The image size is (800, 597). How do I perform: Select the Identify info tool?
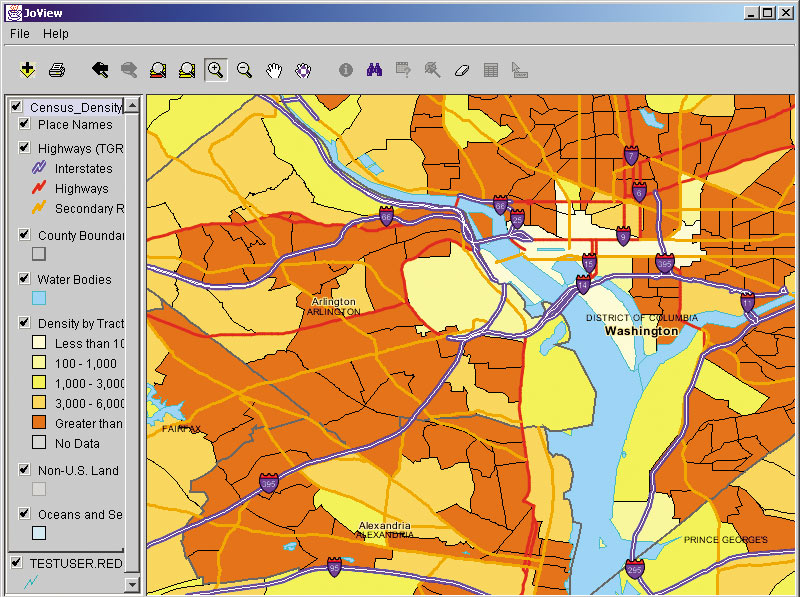click(x=346, y=69)
